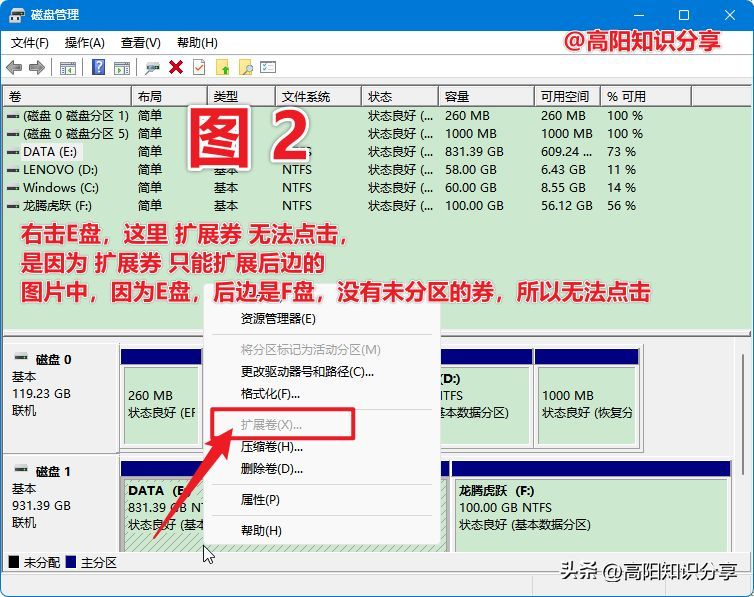Select the 磁盘 1 disk label panel
The width and height of the screenshot is (754, 597).
tap(61, 502)
